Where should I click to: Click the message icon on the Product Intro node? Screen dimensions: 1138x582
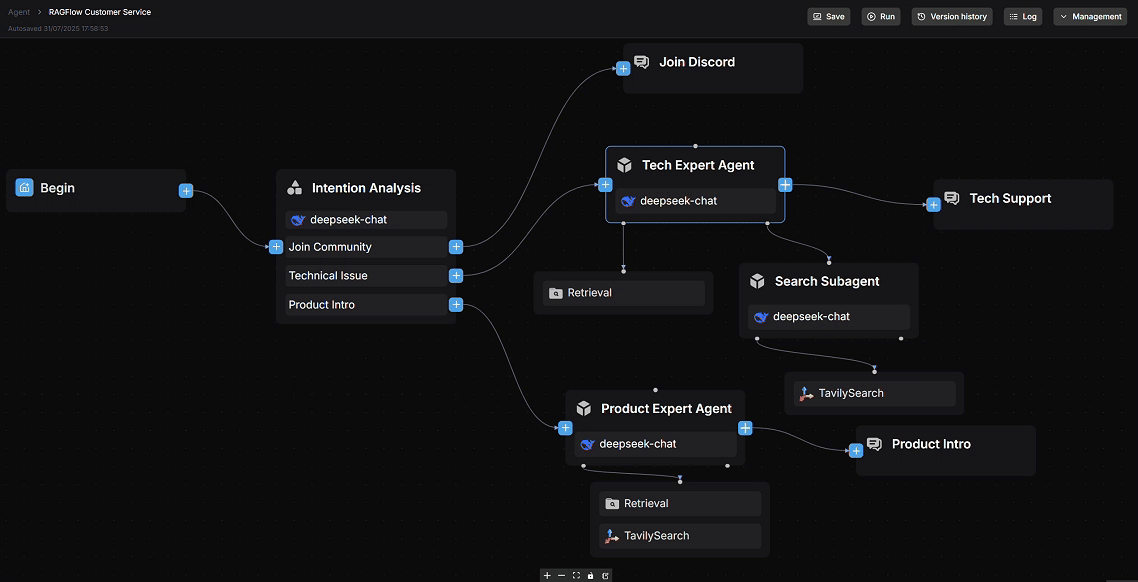874,444
